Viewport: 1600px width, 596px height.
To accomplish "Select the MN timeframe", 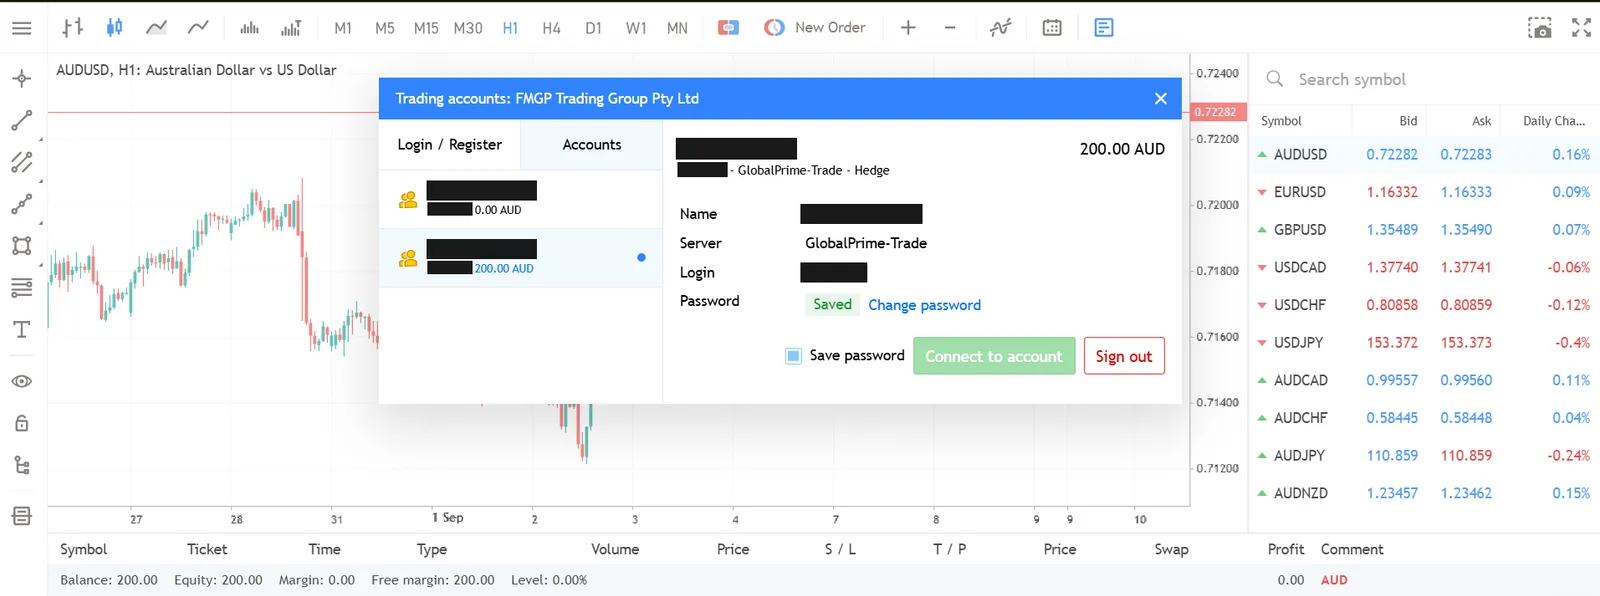I will pyautogui.click(x=677, y=28).
